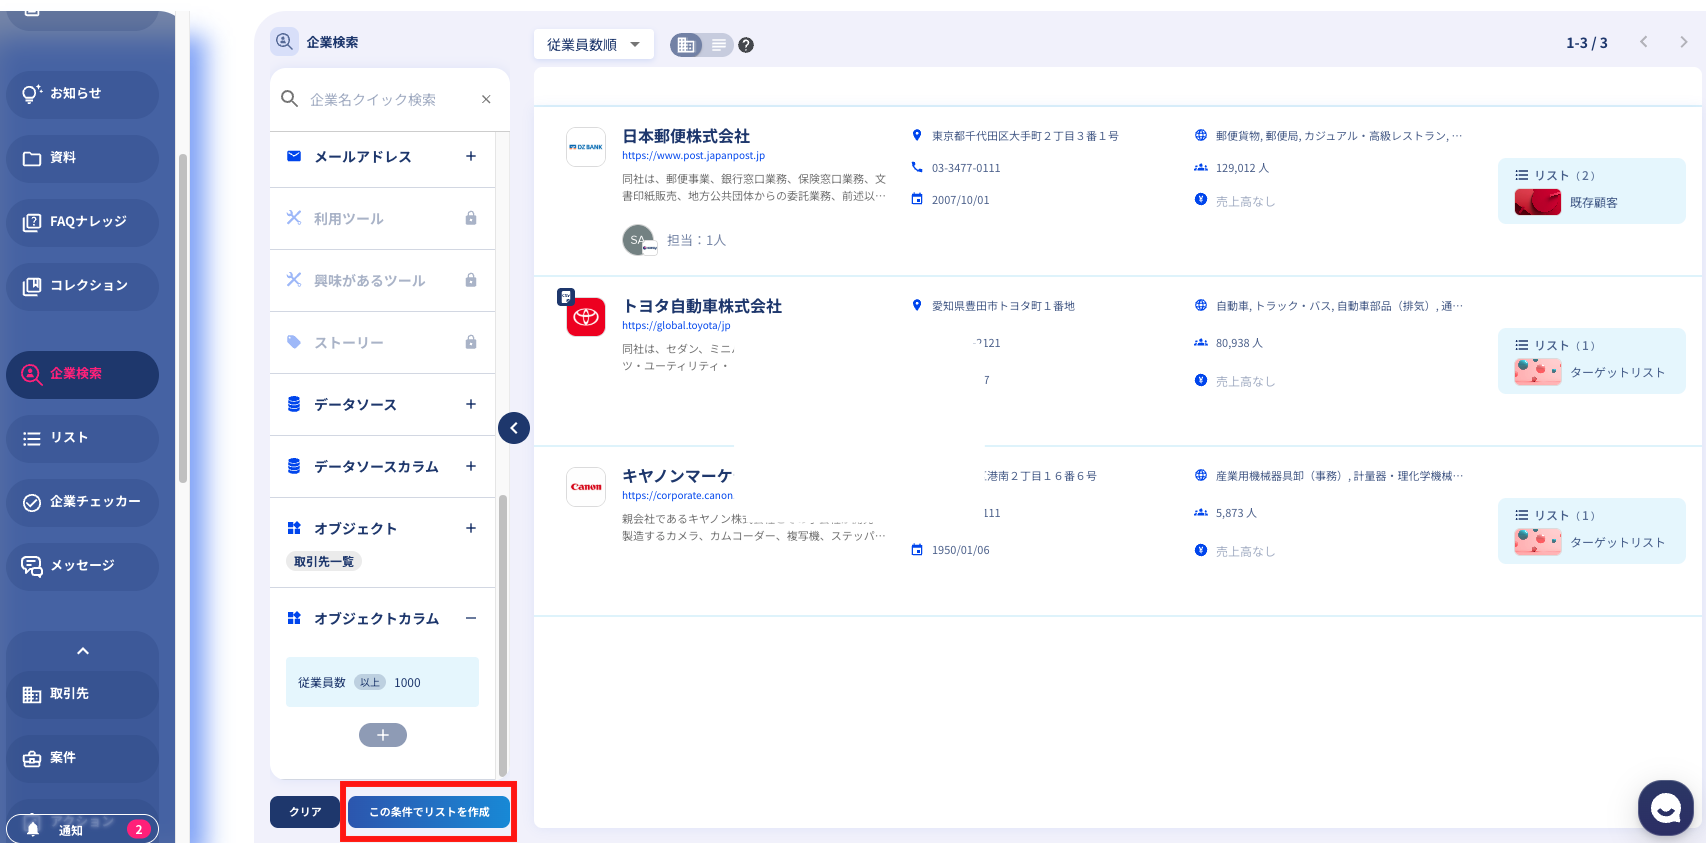Click the 案件 briefcase icon in sidebar

tap(32, 758)
